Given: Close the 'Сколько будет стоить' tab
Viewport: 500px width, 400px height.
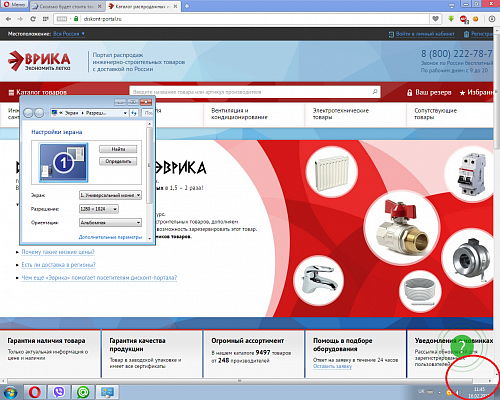Looking at the screenshot, I should coord(100,6).
